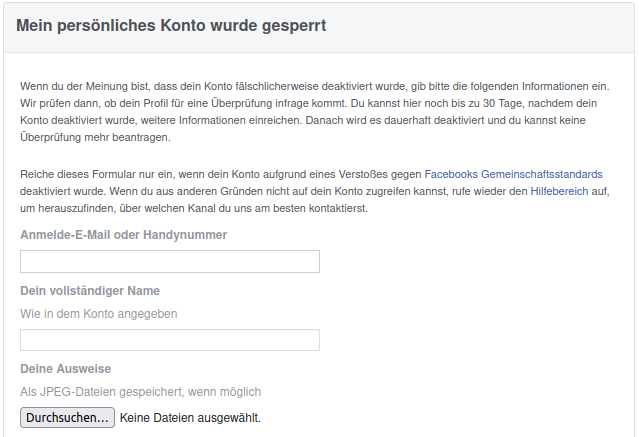The height and width of the screenshot is (437, 639).
Task: Open the Facebooks Gemeinschaftsstandards link
Action: tap(513, 174)
